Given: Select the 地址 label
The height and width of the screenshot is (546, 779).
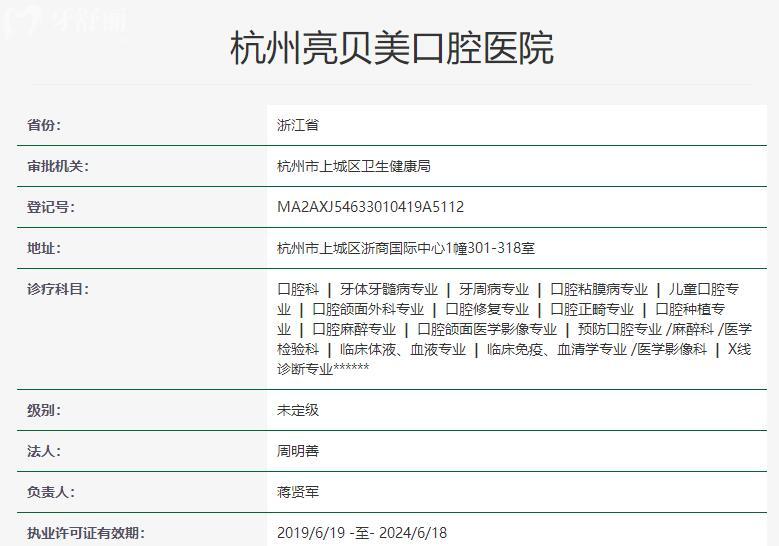Looking at the screenshot, I should click(44, 248).
